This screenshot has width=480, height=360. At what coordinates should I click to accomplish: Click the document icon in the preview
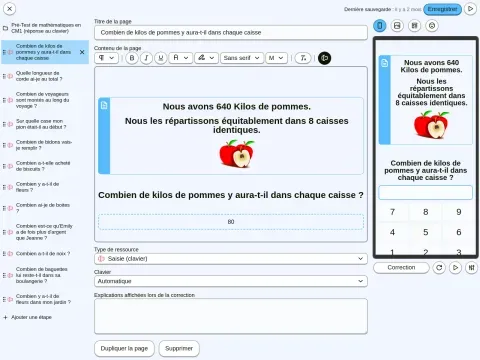pyautogui.click(x=384, y=63)
